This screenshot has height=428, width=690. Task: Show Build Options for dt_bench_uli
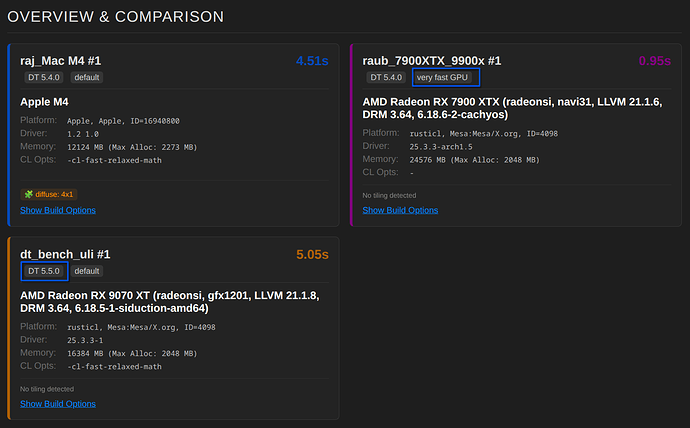tap(58, 403)
